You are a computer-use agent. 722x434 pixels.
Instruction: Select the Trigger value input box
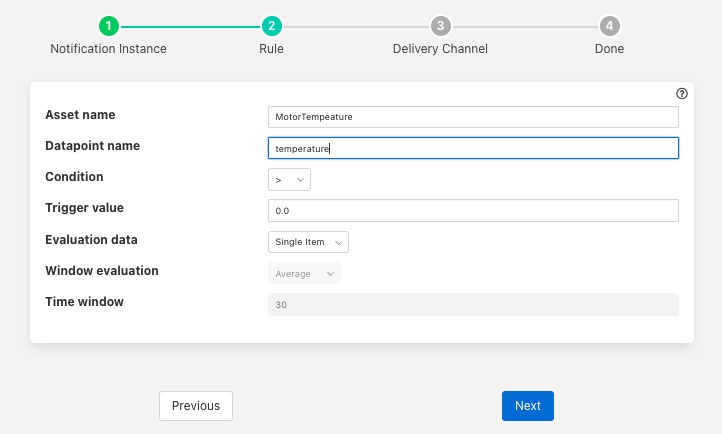click(x=473, y=211)
